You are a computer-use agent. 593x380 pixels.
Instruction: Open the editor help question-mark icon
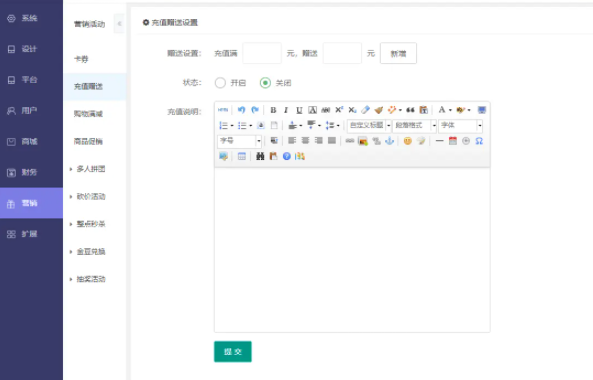click(287, 156)
